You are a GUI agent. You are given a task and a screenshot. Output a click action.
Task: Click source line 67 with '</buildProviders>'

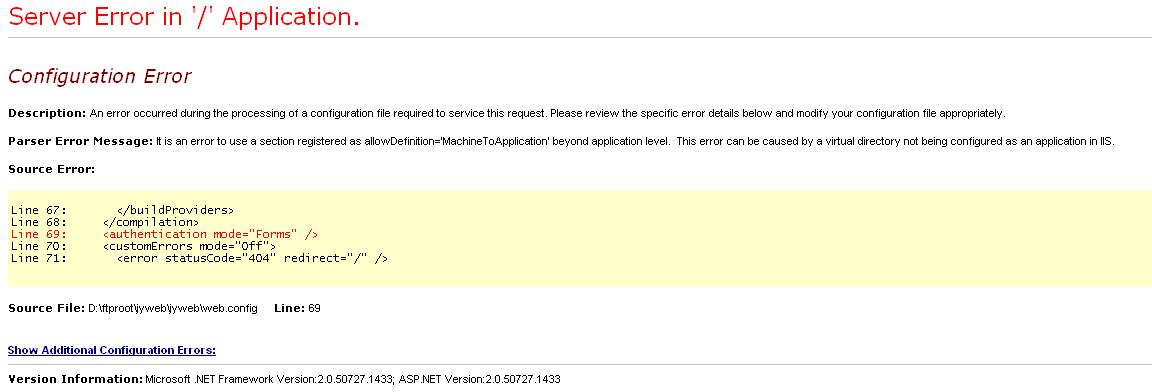tap(122, 210)
